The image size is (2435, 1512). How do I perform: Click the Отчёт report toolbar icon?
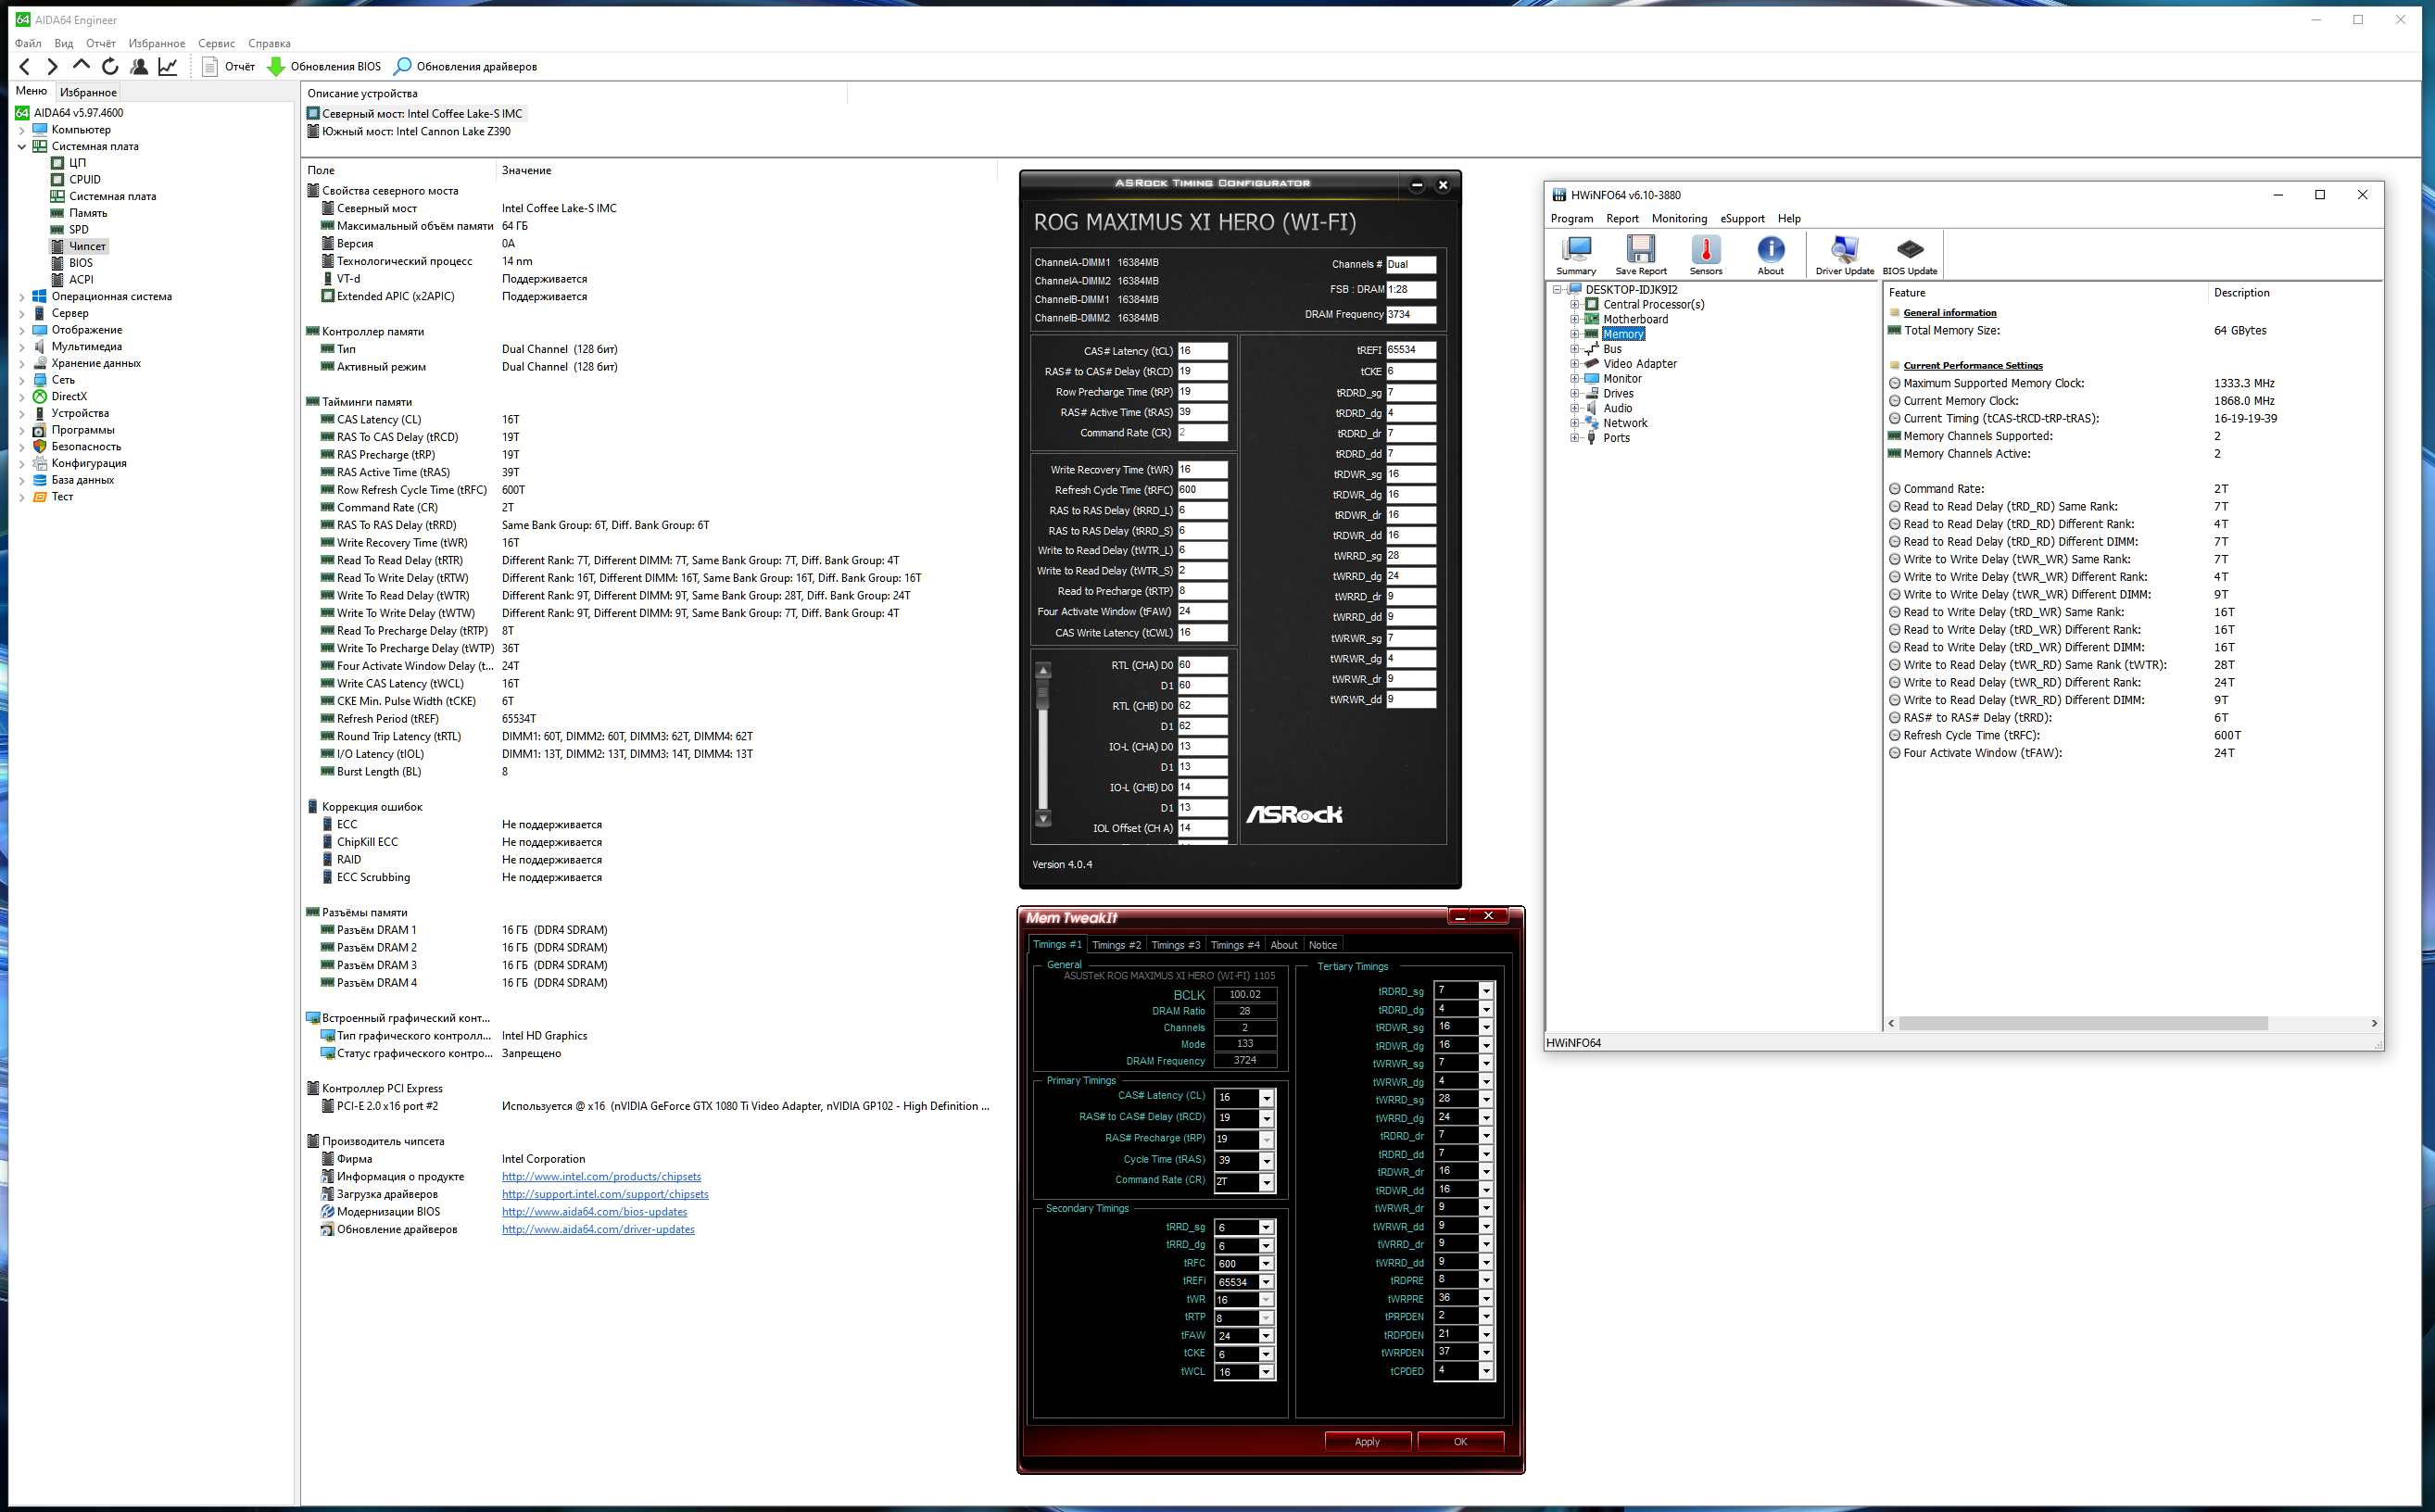pyautogui.click(x=210, y=67)
